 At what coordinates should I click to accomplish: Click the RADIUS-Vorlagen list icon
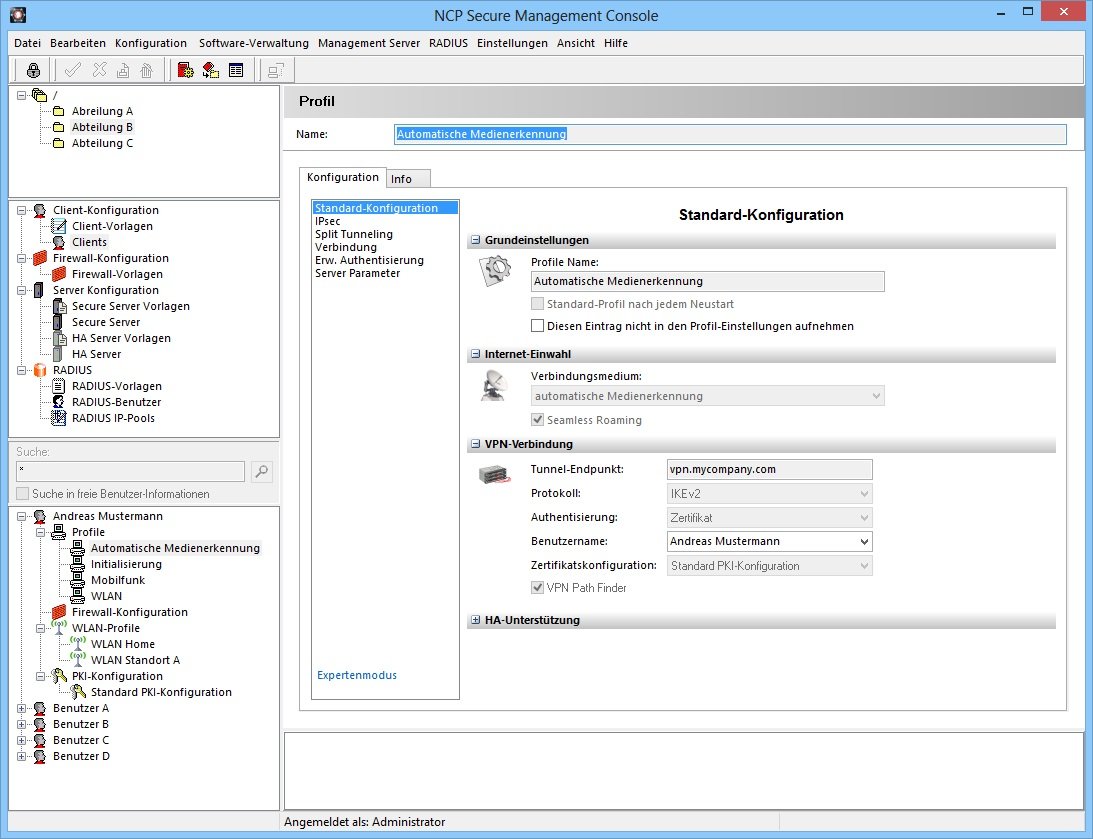59,386
